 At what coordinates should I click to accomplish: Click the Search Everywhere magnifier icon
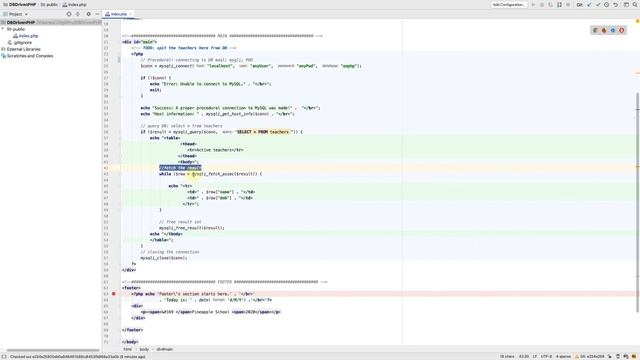tap(635, 4)
